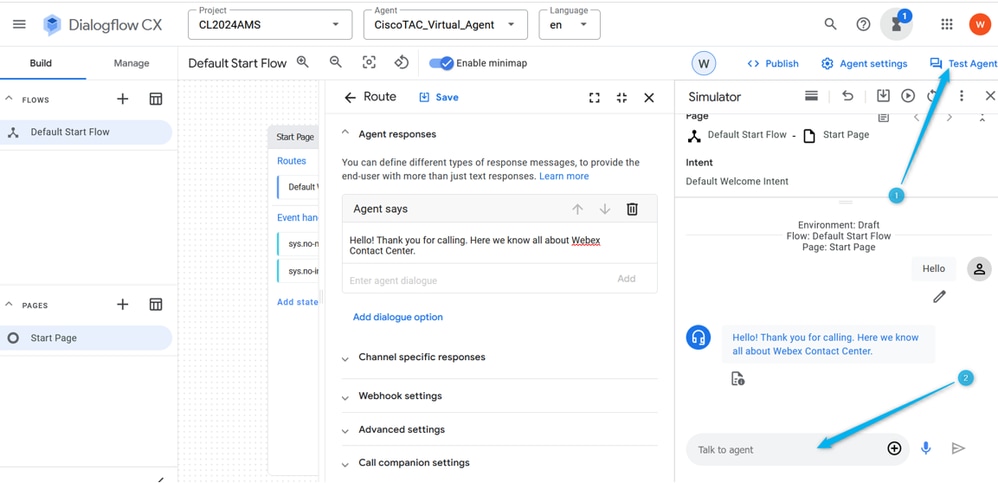Click the Dialogflow CX logo

click(x=102, y=25)
